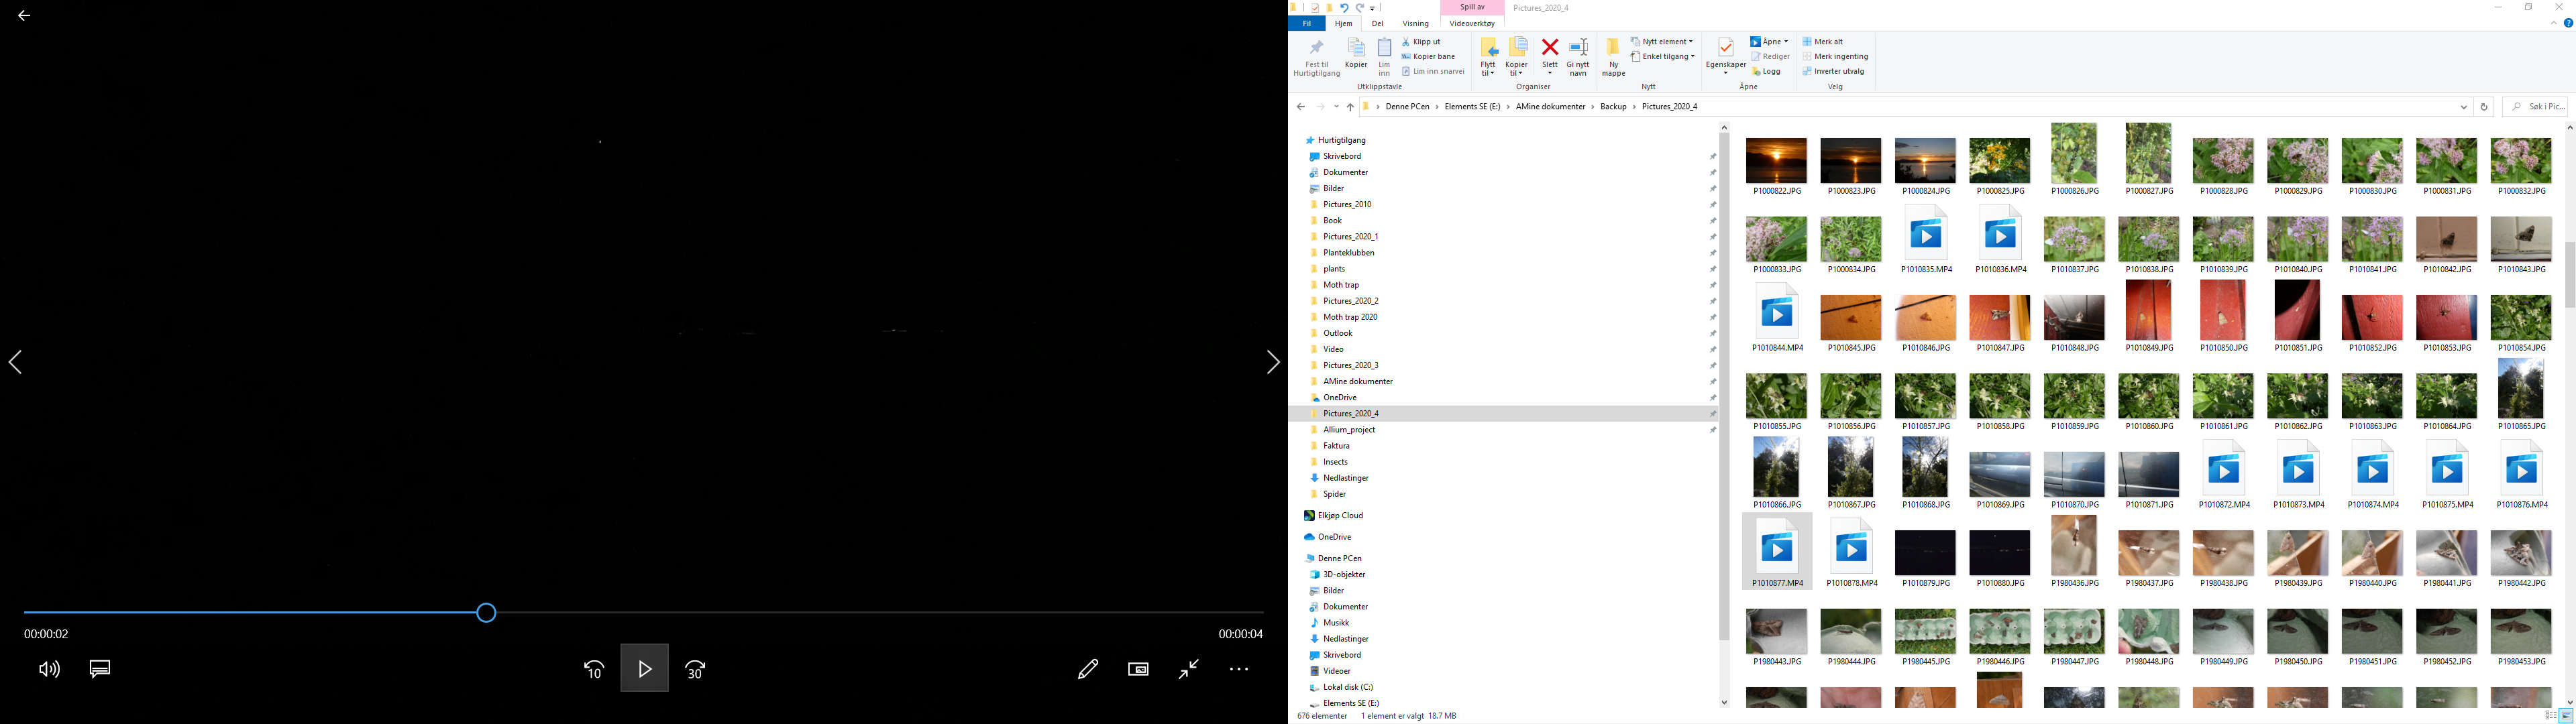Click the red Slett delete icon

(1549, 48)
